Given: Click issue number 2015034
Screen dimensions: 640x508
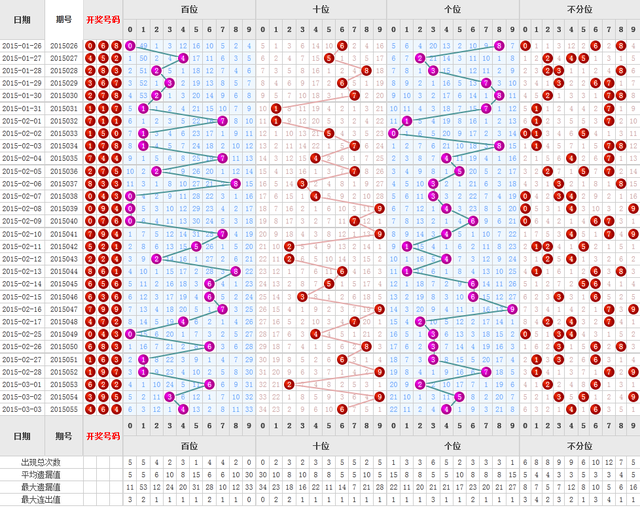Looking at the screenshot, I should (64, 146).
